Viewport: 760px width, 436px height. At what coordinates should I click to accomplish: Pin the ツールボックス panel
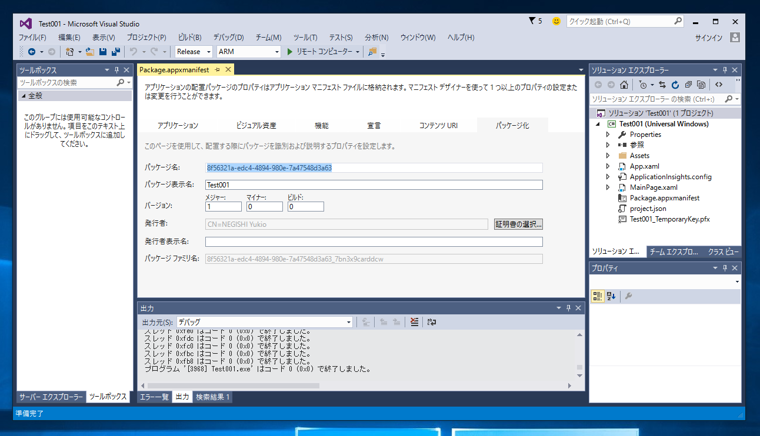coord(116,70)
